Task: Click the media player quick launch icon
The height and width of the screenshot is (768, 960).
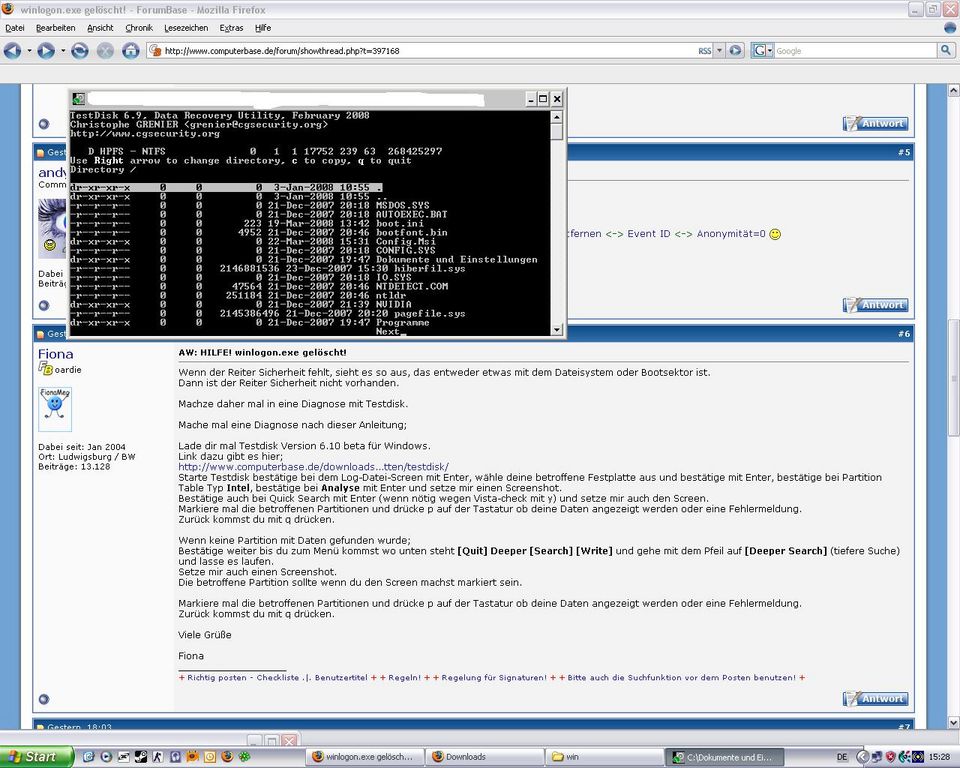Action: (x=106, y=757)
